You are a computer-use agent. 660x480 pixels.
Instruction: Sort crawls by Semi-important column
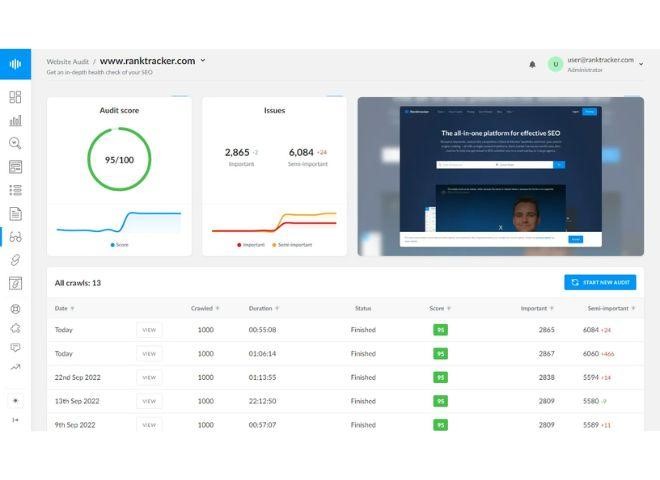[x=611, y=308]
